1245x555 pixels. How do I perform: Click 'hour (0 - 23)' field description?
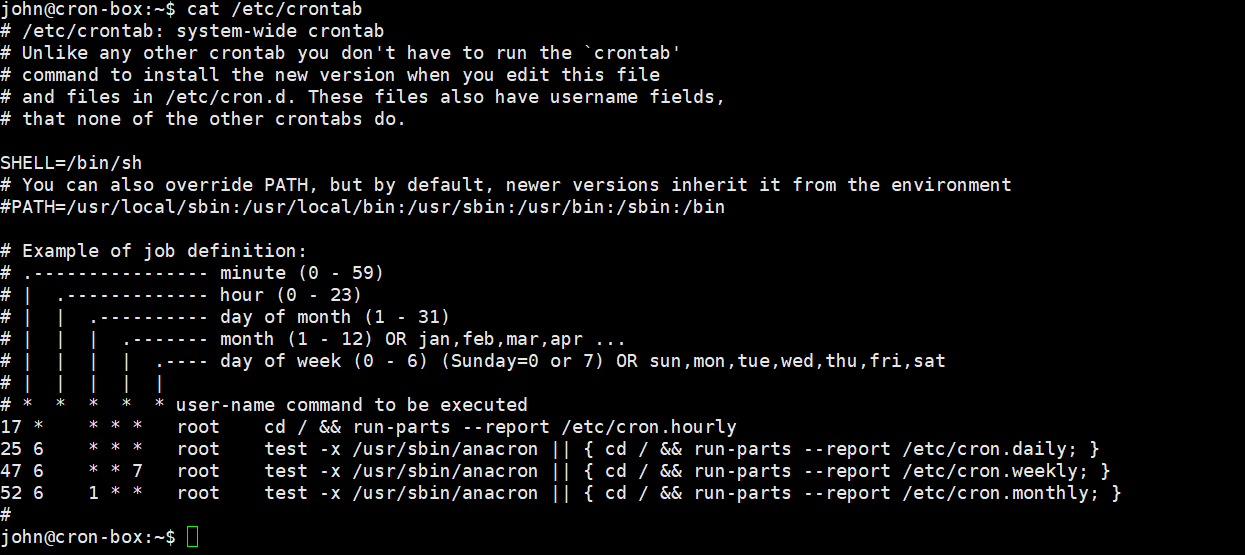291,295
